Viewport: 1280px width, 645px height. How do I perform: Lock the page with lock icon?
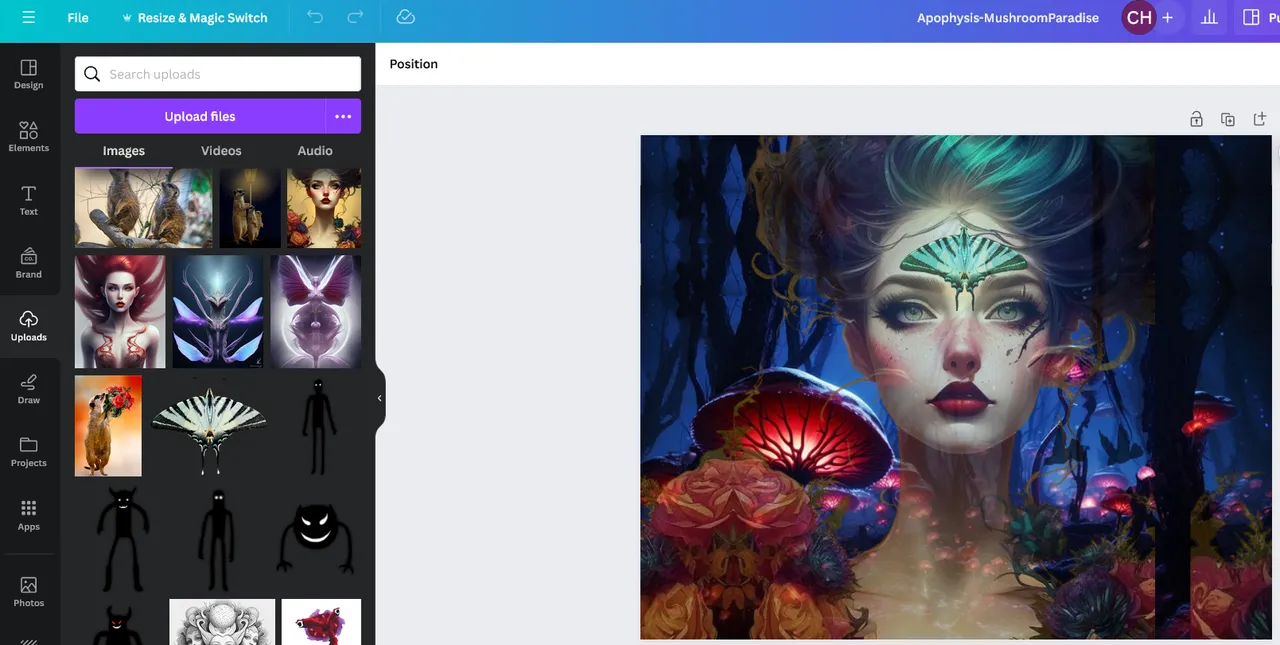1196,119
